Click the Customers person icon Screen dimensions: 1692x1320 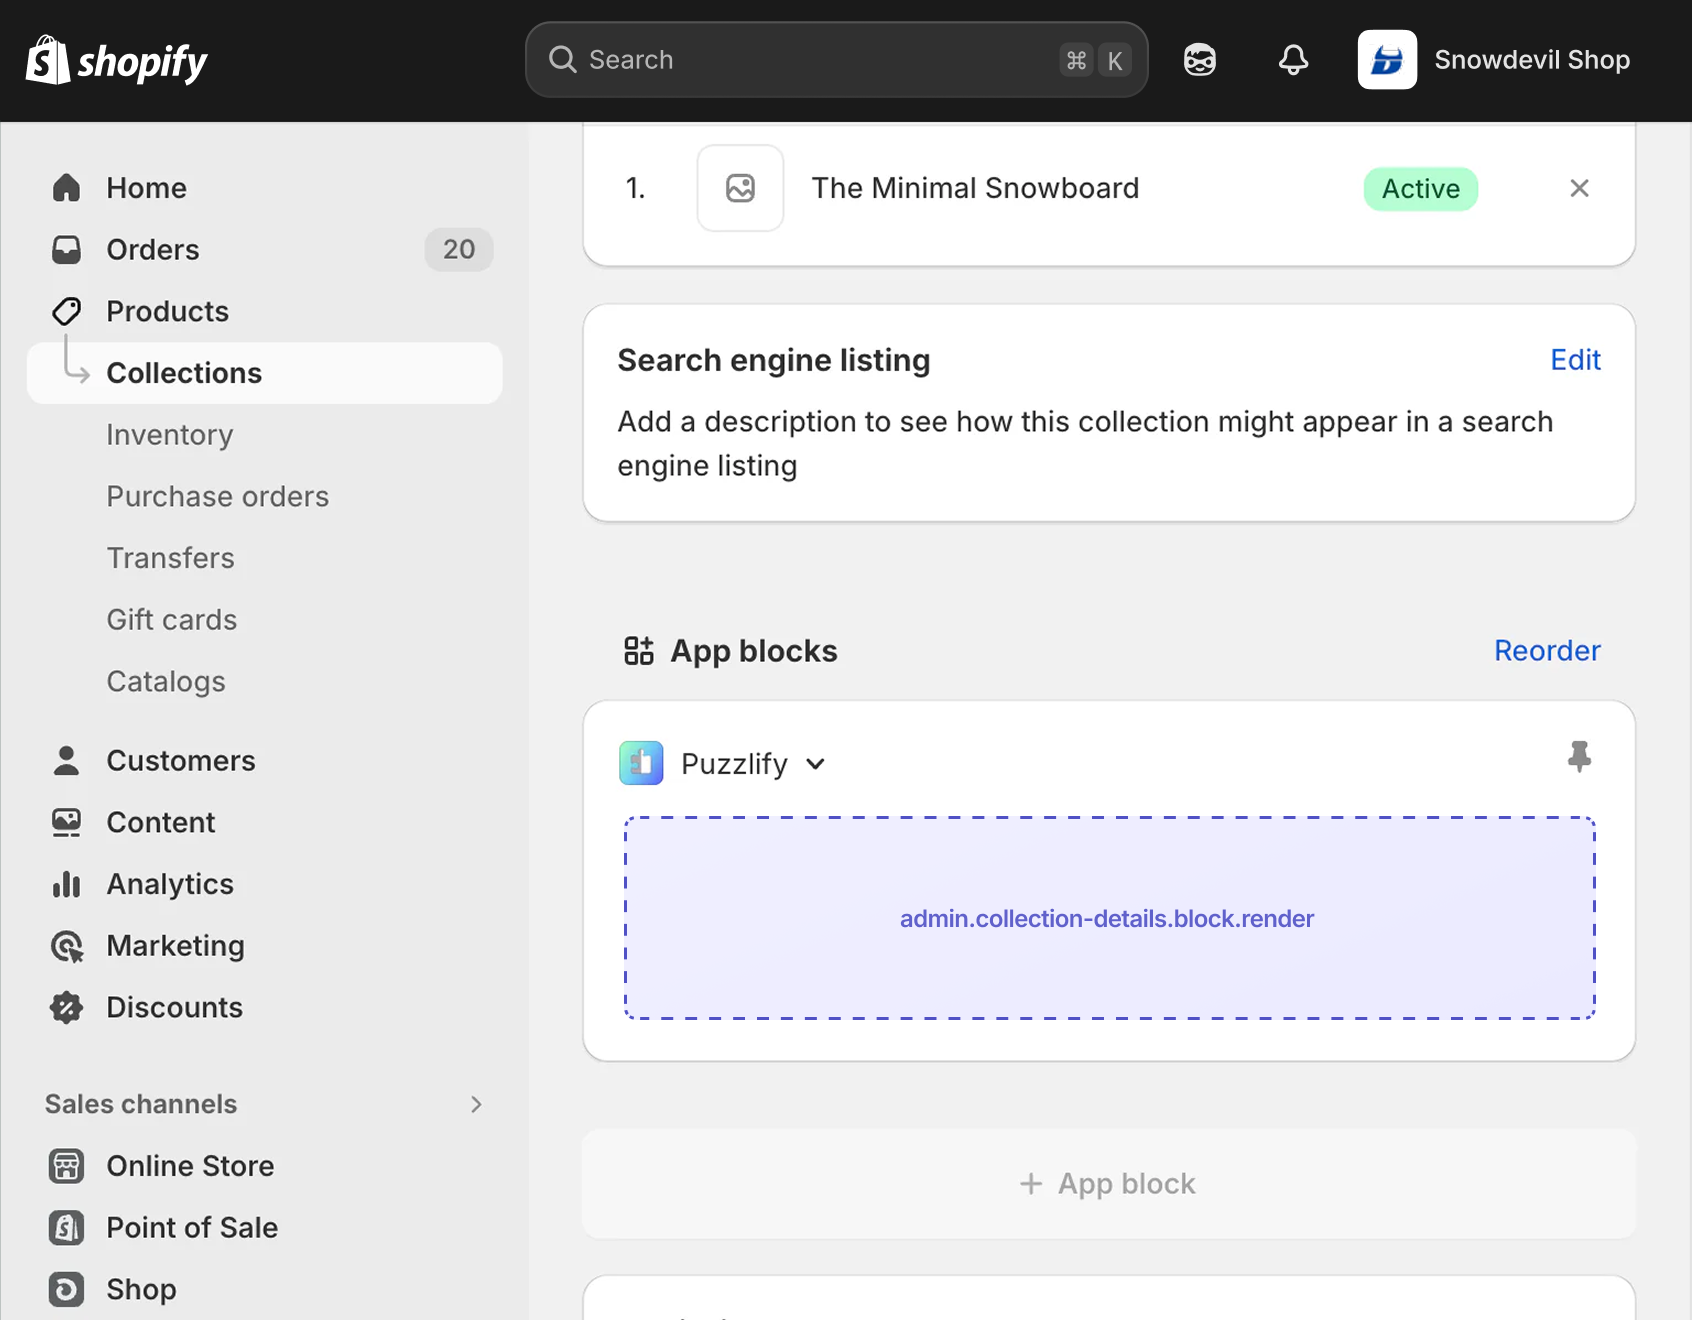tap(66, 761)
